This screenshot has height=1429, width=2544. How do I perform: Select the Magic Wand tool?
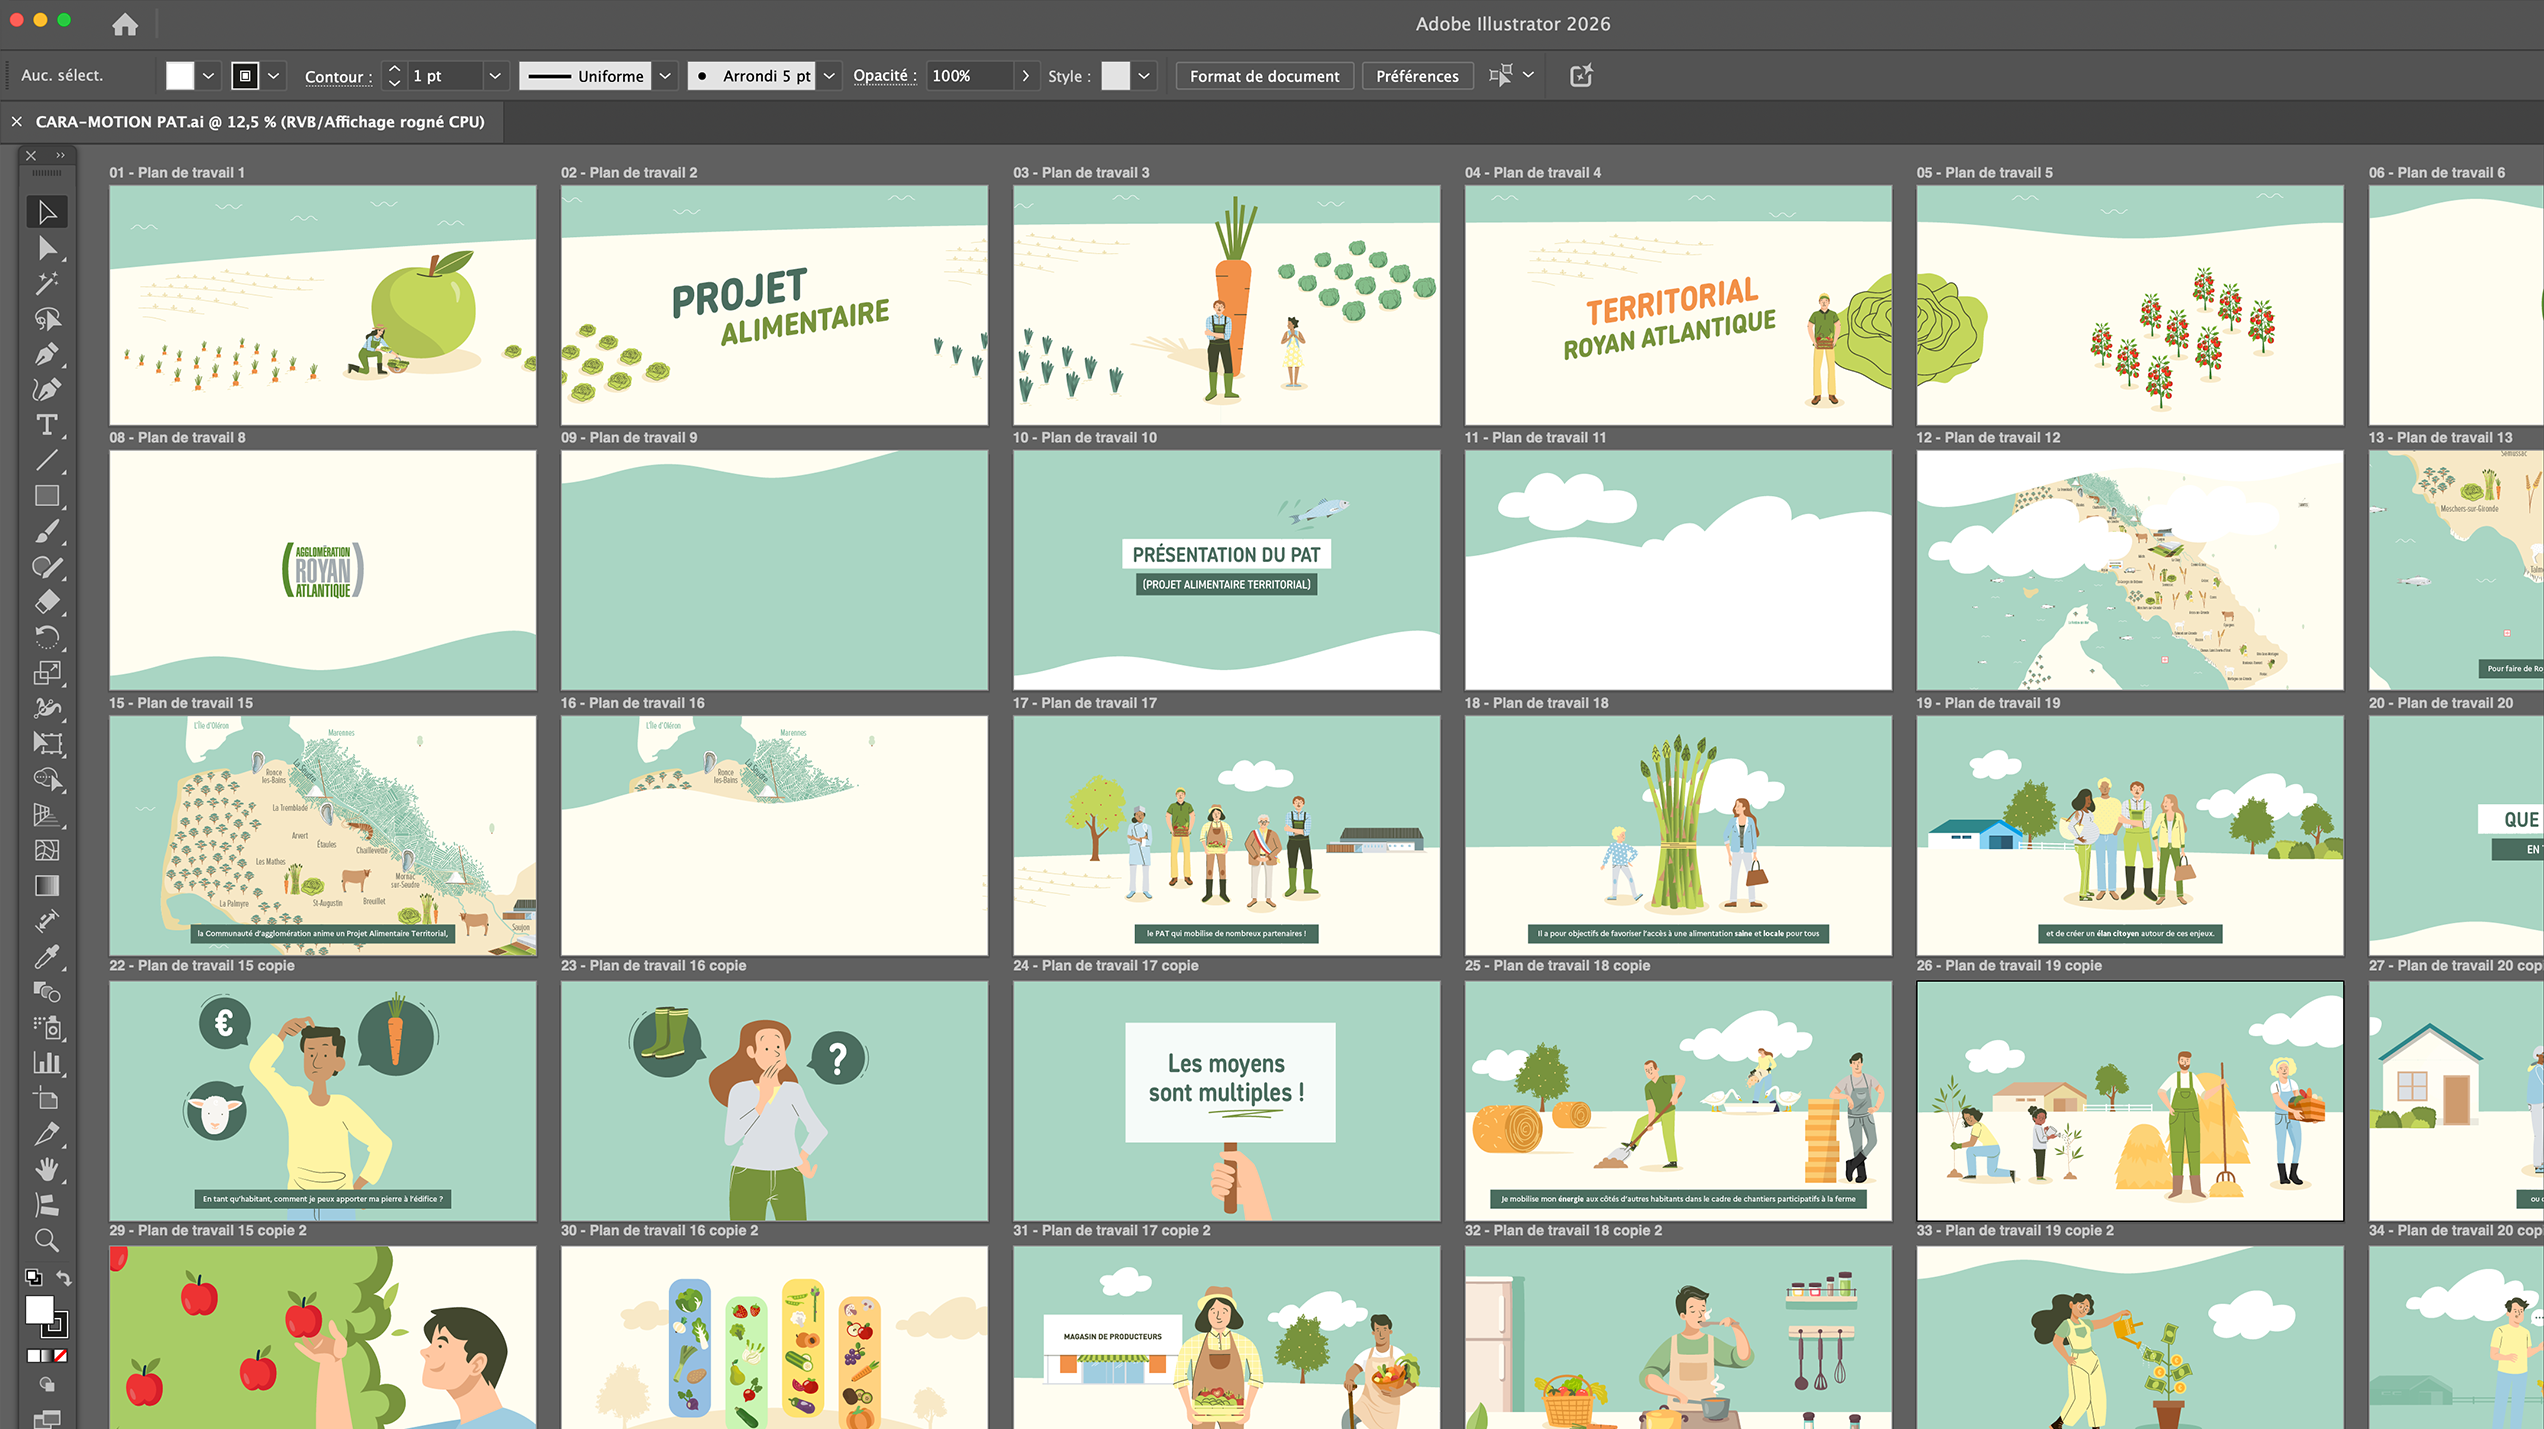tap(46, 284)
